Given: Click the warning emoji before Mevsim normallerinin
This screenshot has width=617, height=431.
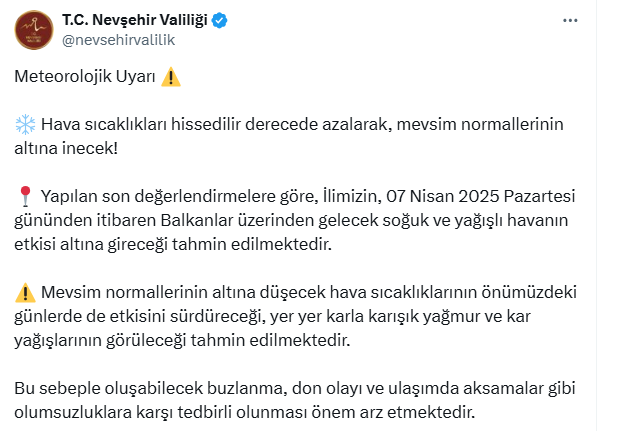Looking at the screenshot, I should tap(25, 292).
